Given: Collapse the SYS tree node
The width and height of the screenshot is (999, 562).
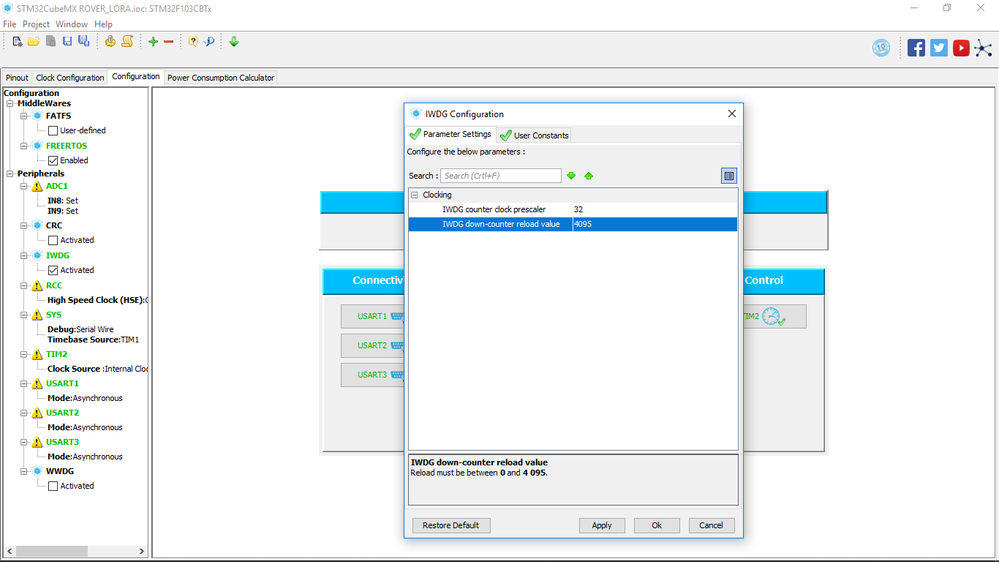Looking at the screenshot, I should pyautogui.click(x=24, y=315).
